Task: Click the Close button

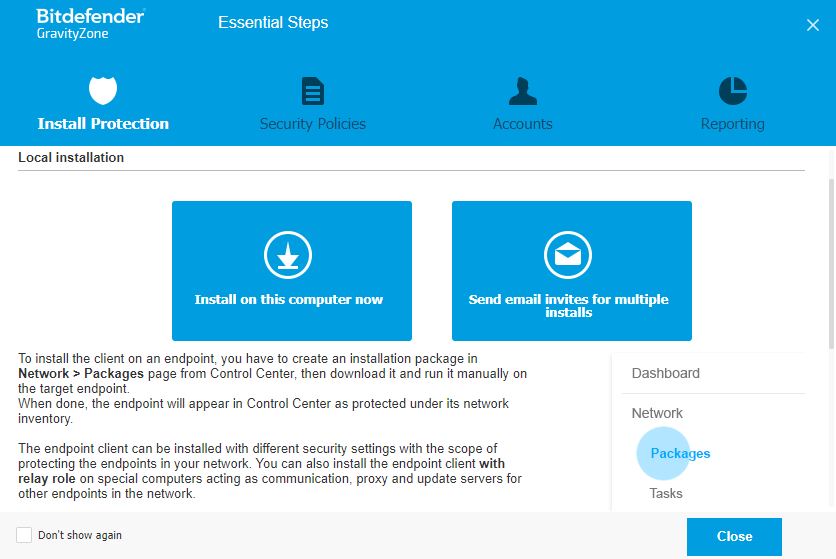Action: point(734,537)
